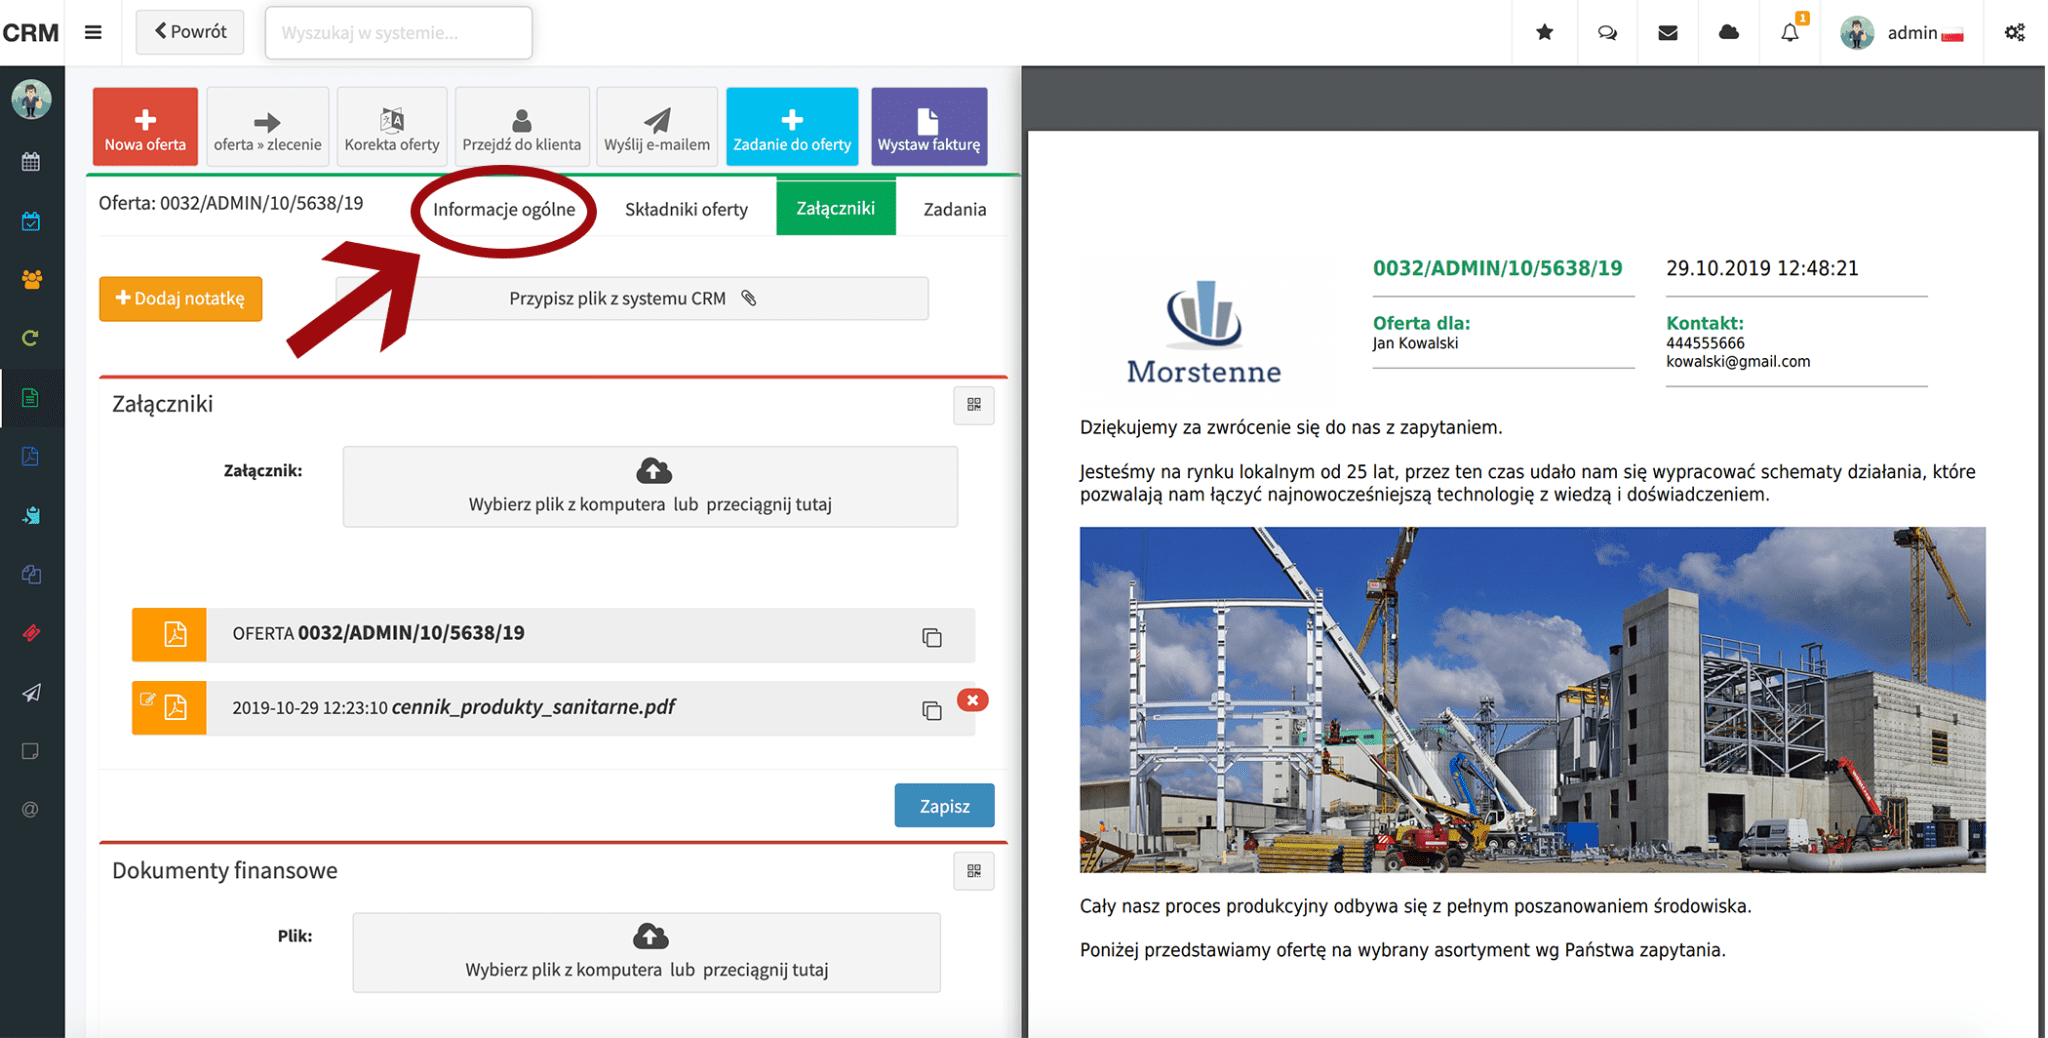Screen dimensions: 2048x1038
Task: Open the orange customers group icon
Action: [31, 280]
